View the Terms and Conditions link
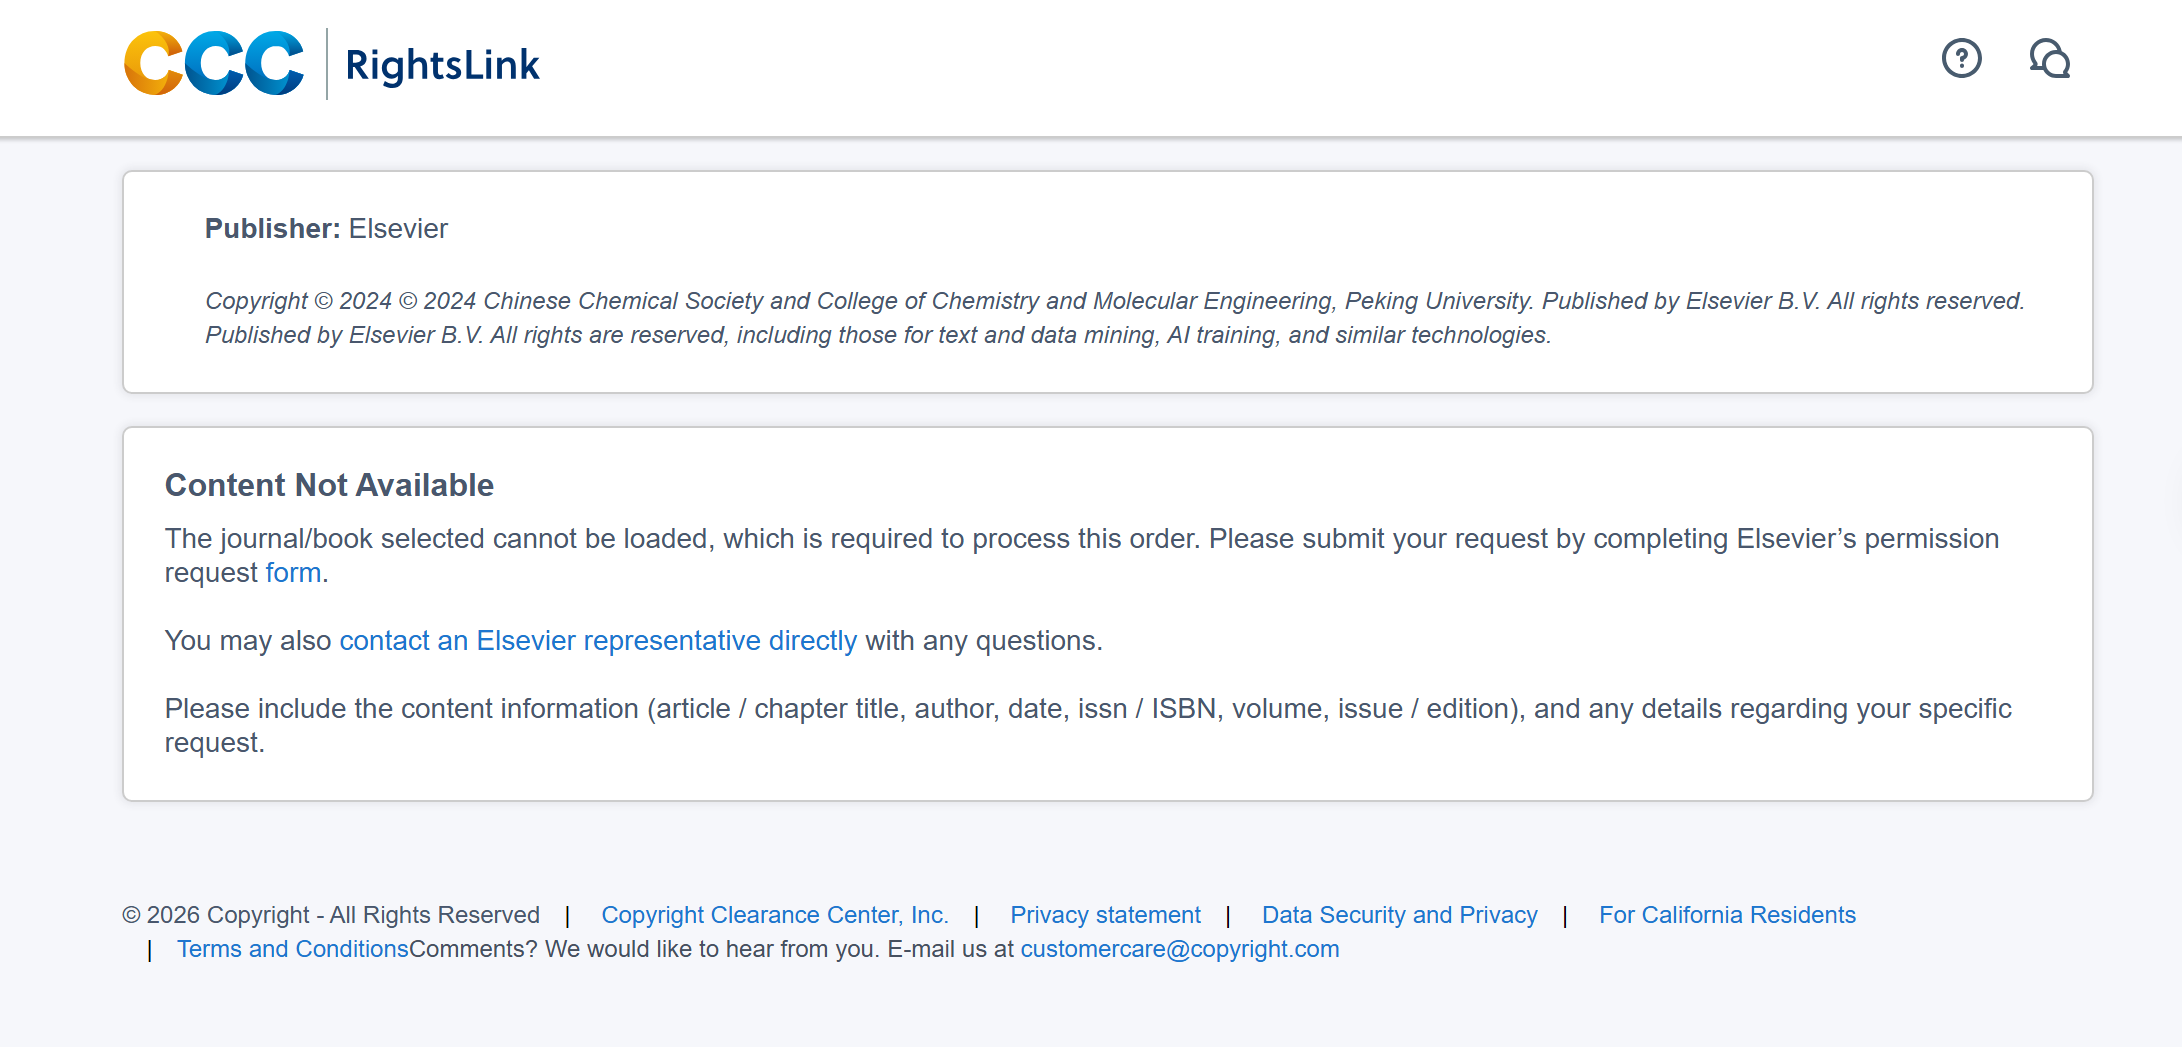Viewport: 2182px width, 1047px height. (x=292, y=949)
